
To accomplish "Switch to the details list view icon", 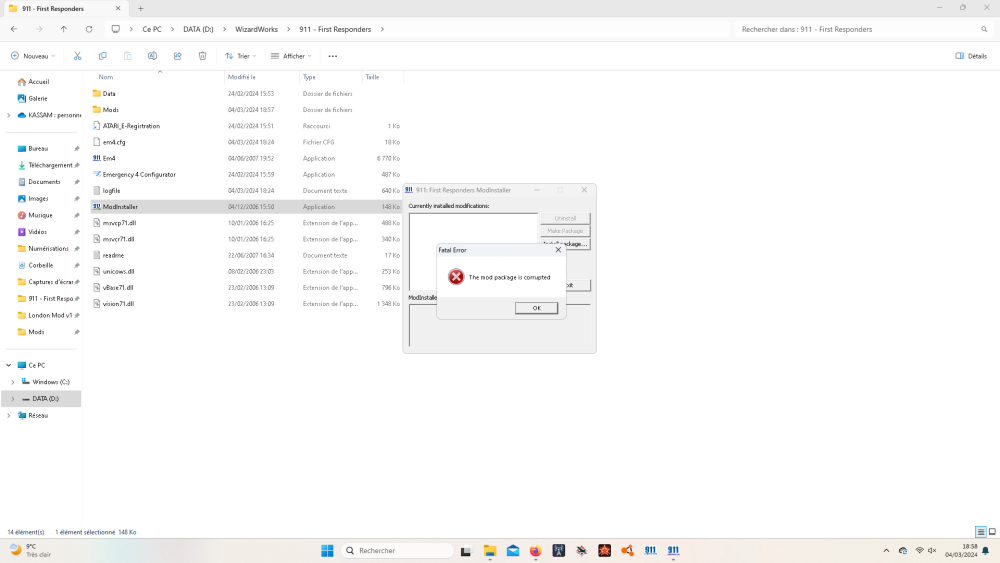I will click(981, 532).
